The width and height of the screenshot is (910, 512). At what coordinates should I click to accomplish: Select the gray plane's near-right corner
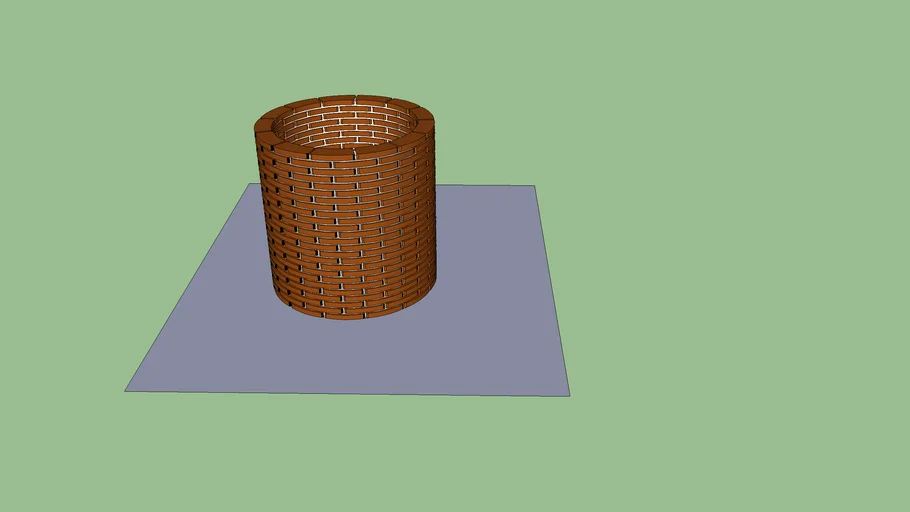coord(567,394)
